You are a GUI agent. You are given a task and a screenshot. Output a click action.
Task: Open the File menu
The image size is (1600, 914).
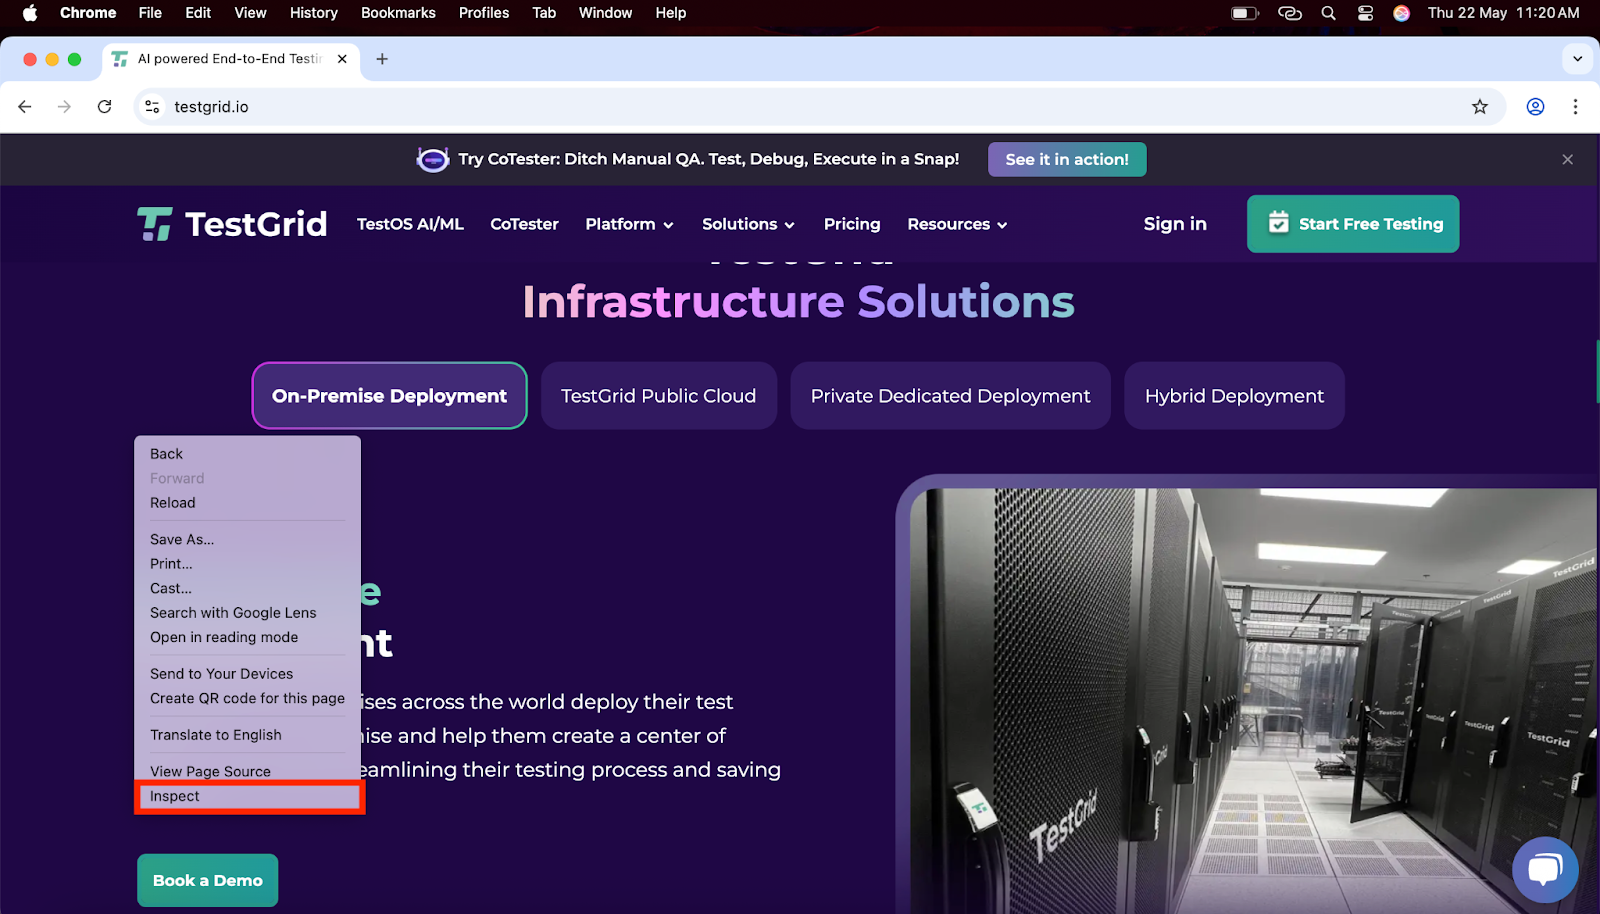coord(150,13)
